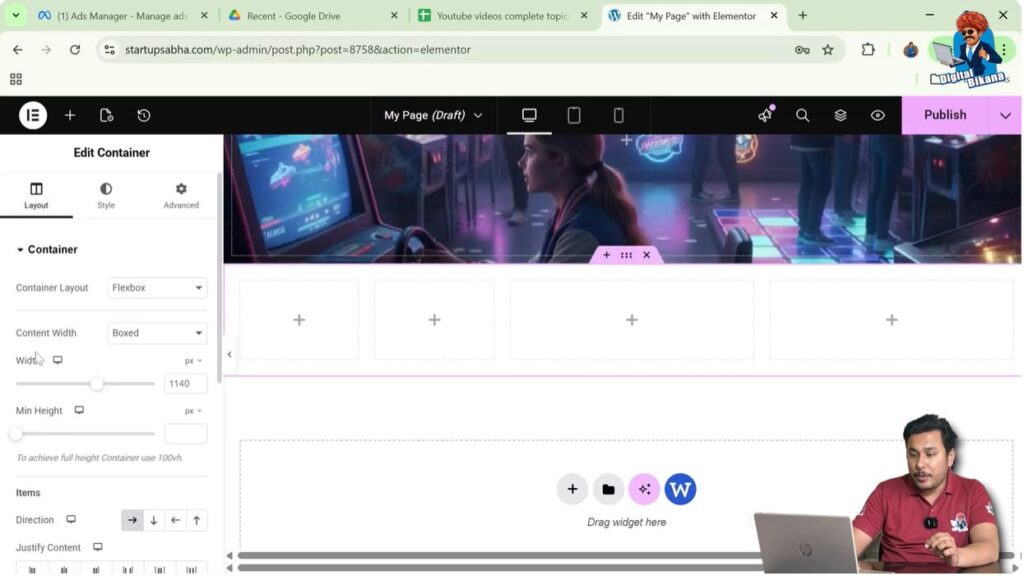Collapse the Container section

tap(47, 249)
